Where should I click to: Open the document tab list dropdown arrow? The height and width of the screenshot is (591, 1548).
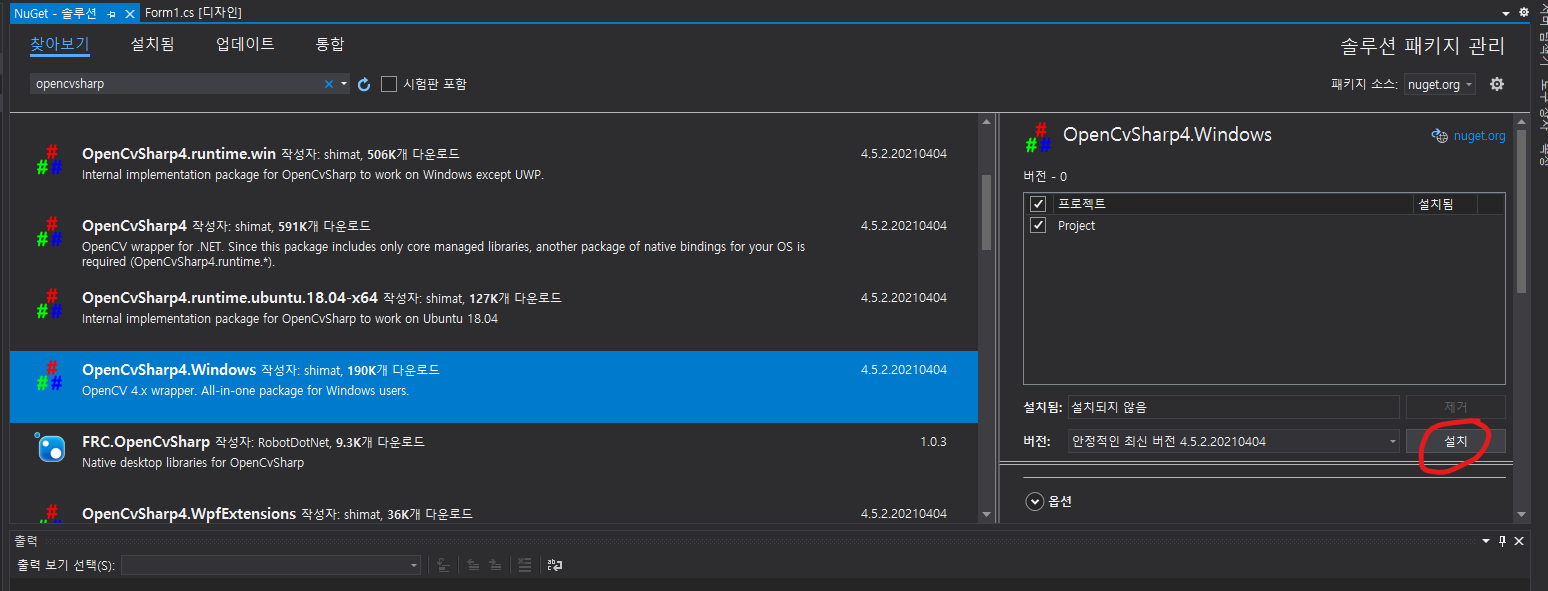[1506, 13]
